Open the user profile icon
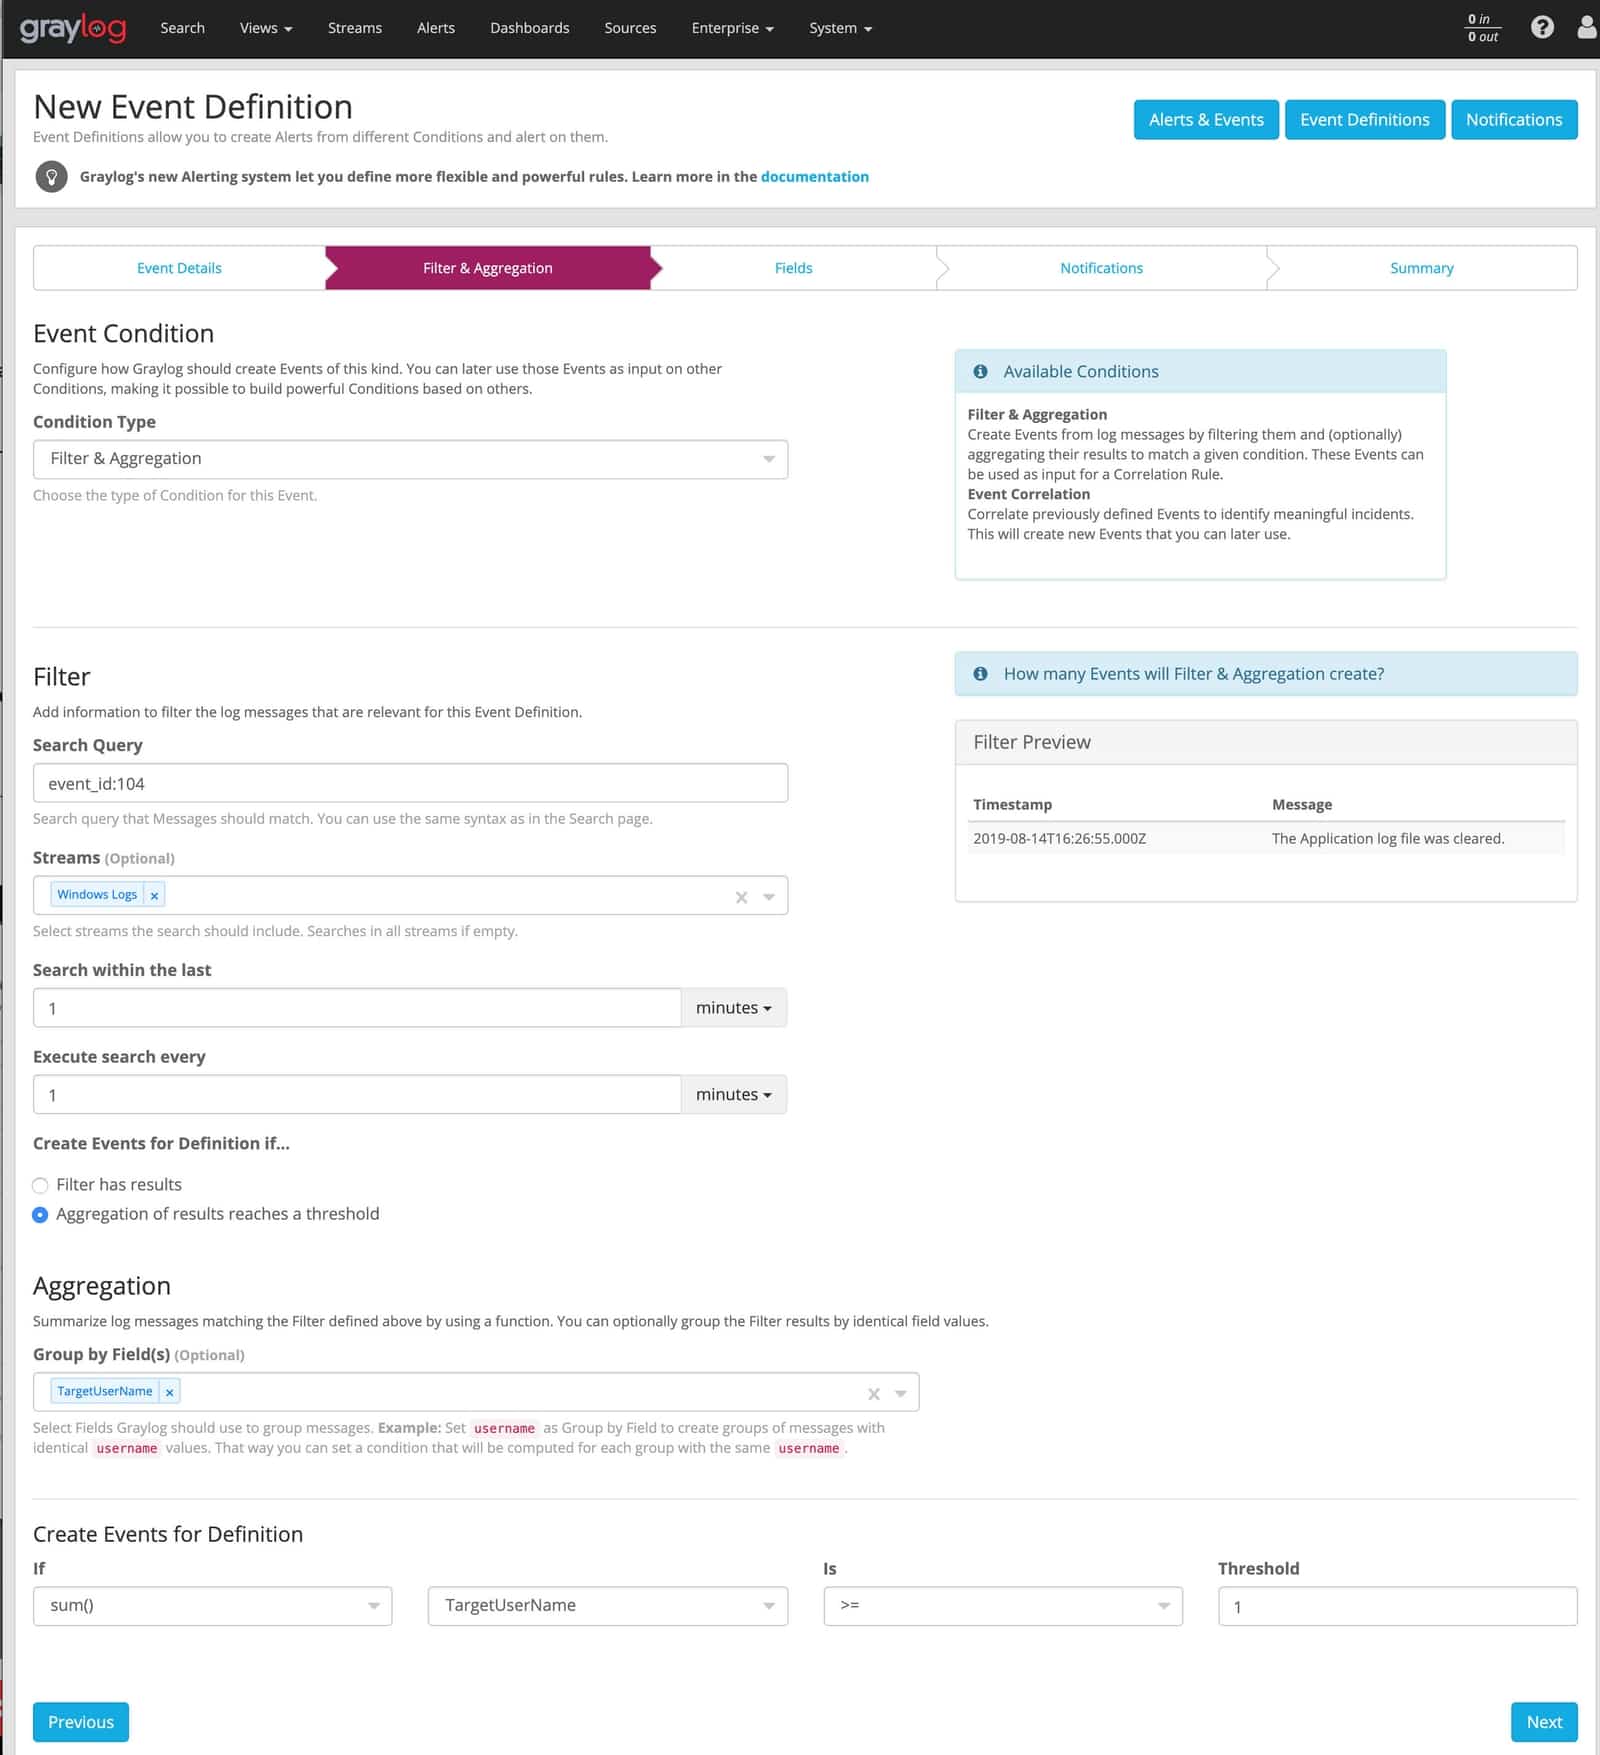The width and height of the screenshot is (1600, 1755). [1586, 27]
